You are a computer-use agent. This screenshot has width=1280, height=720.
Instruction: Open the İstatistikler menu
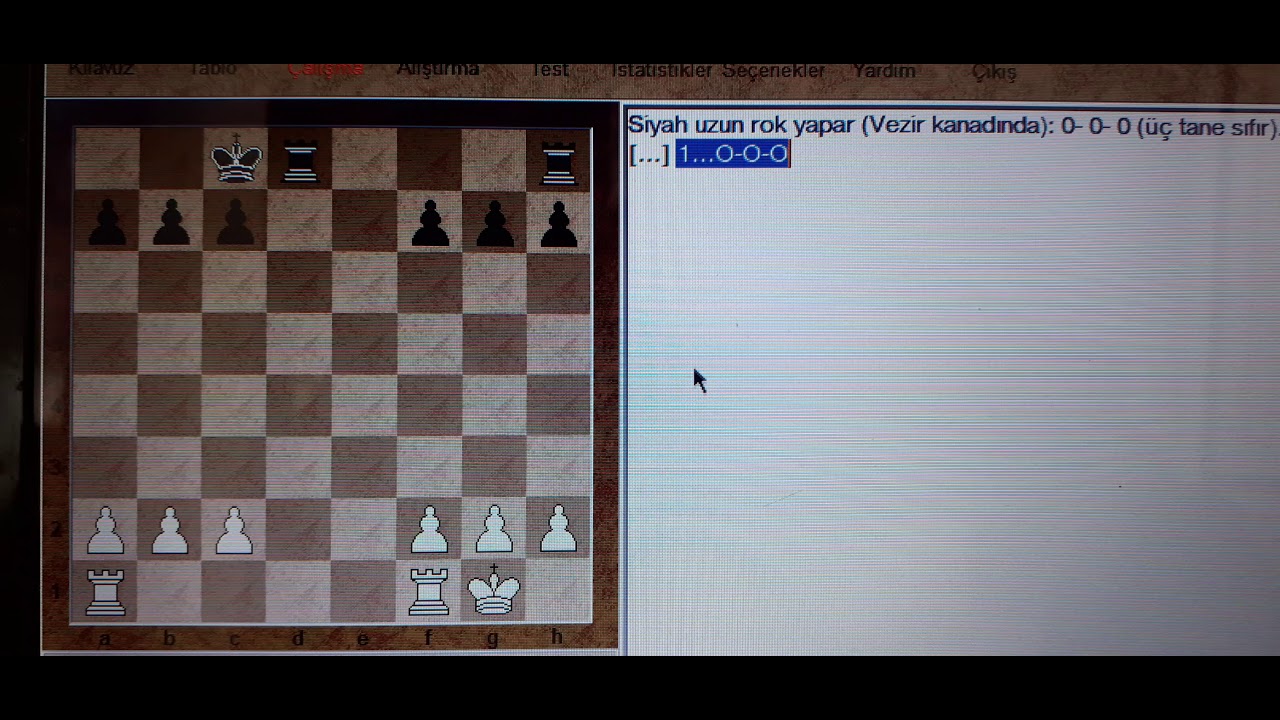click(661, 71)
